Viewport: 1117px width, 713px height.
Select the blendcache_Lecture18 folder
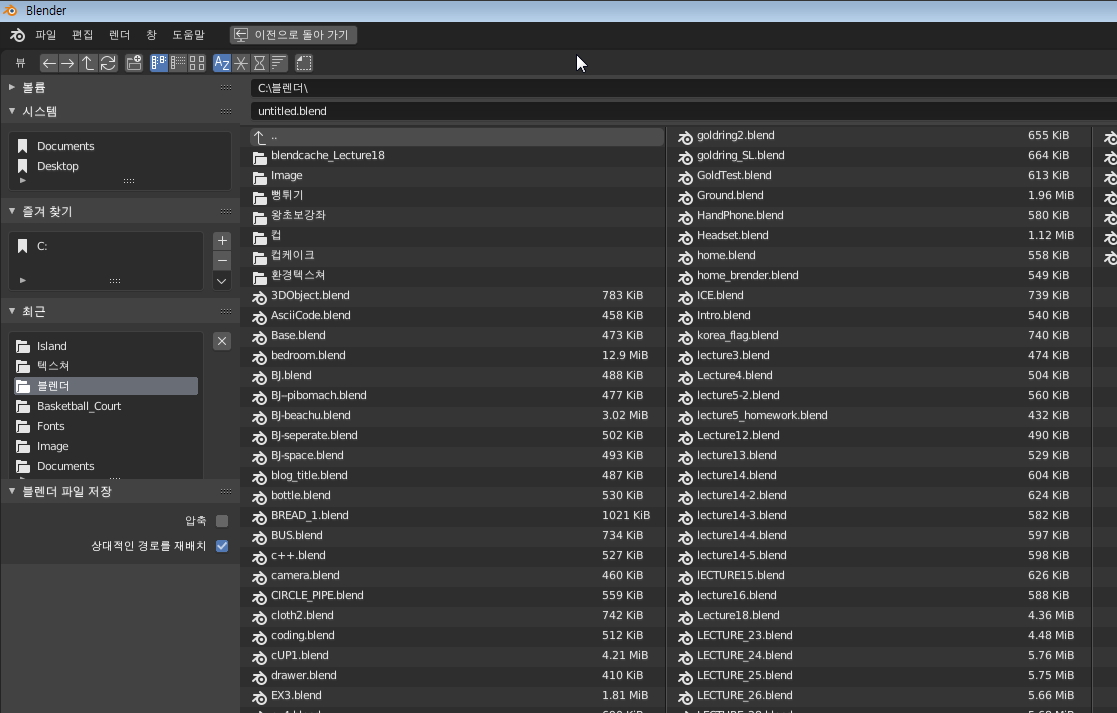(457, 155)
